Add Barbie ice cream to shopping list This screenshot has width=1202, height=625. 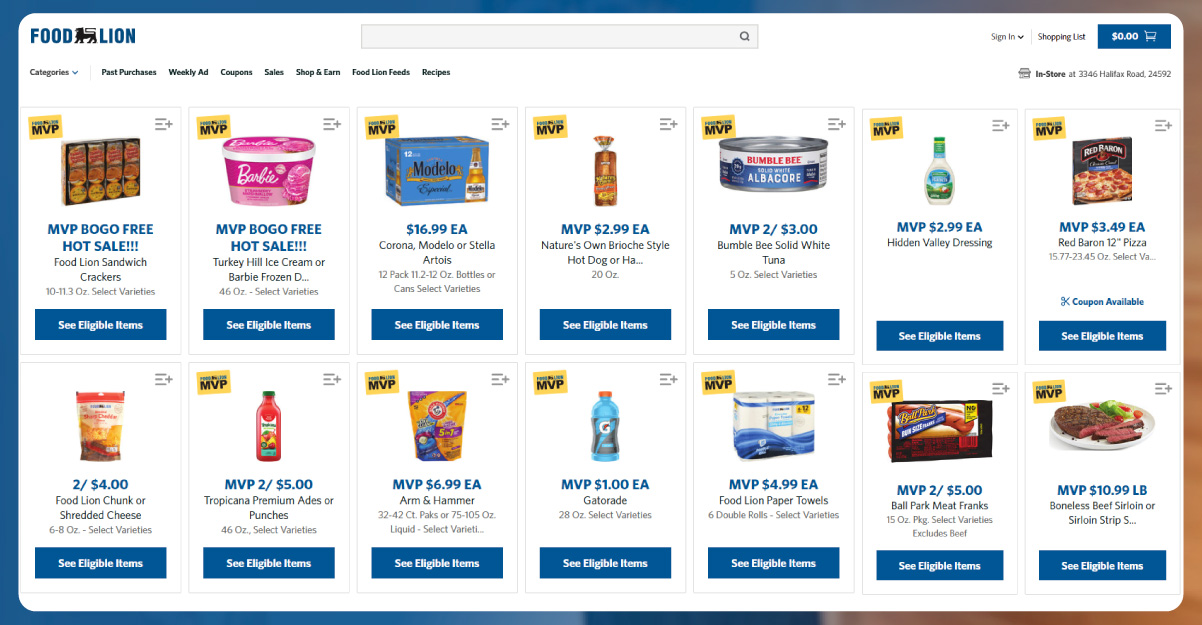point(332,123)
